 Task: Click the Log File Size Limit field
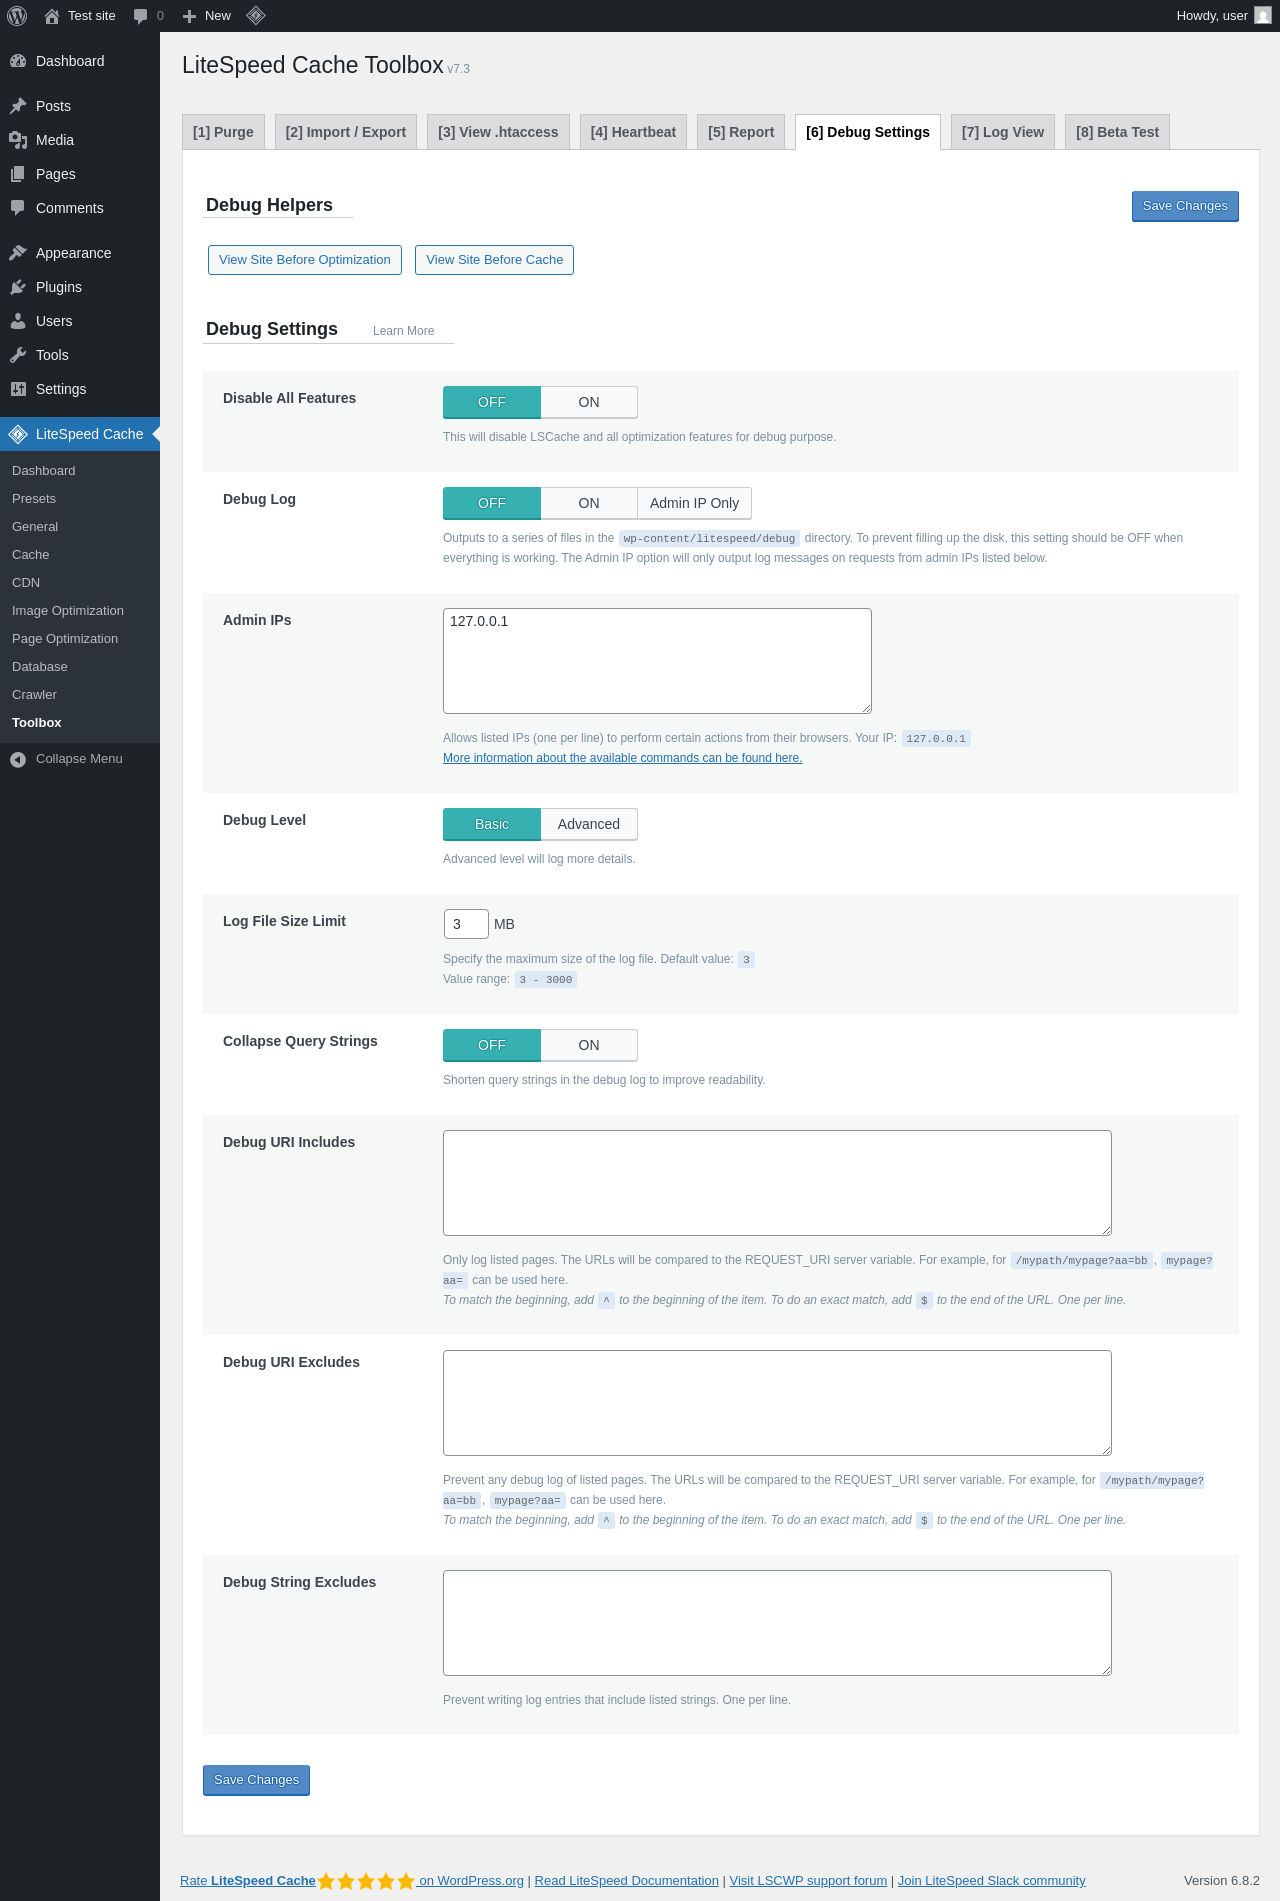466,924
